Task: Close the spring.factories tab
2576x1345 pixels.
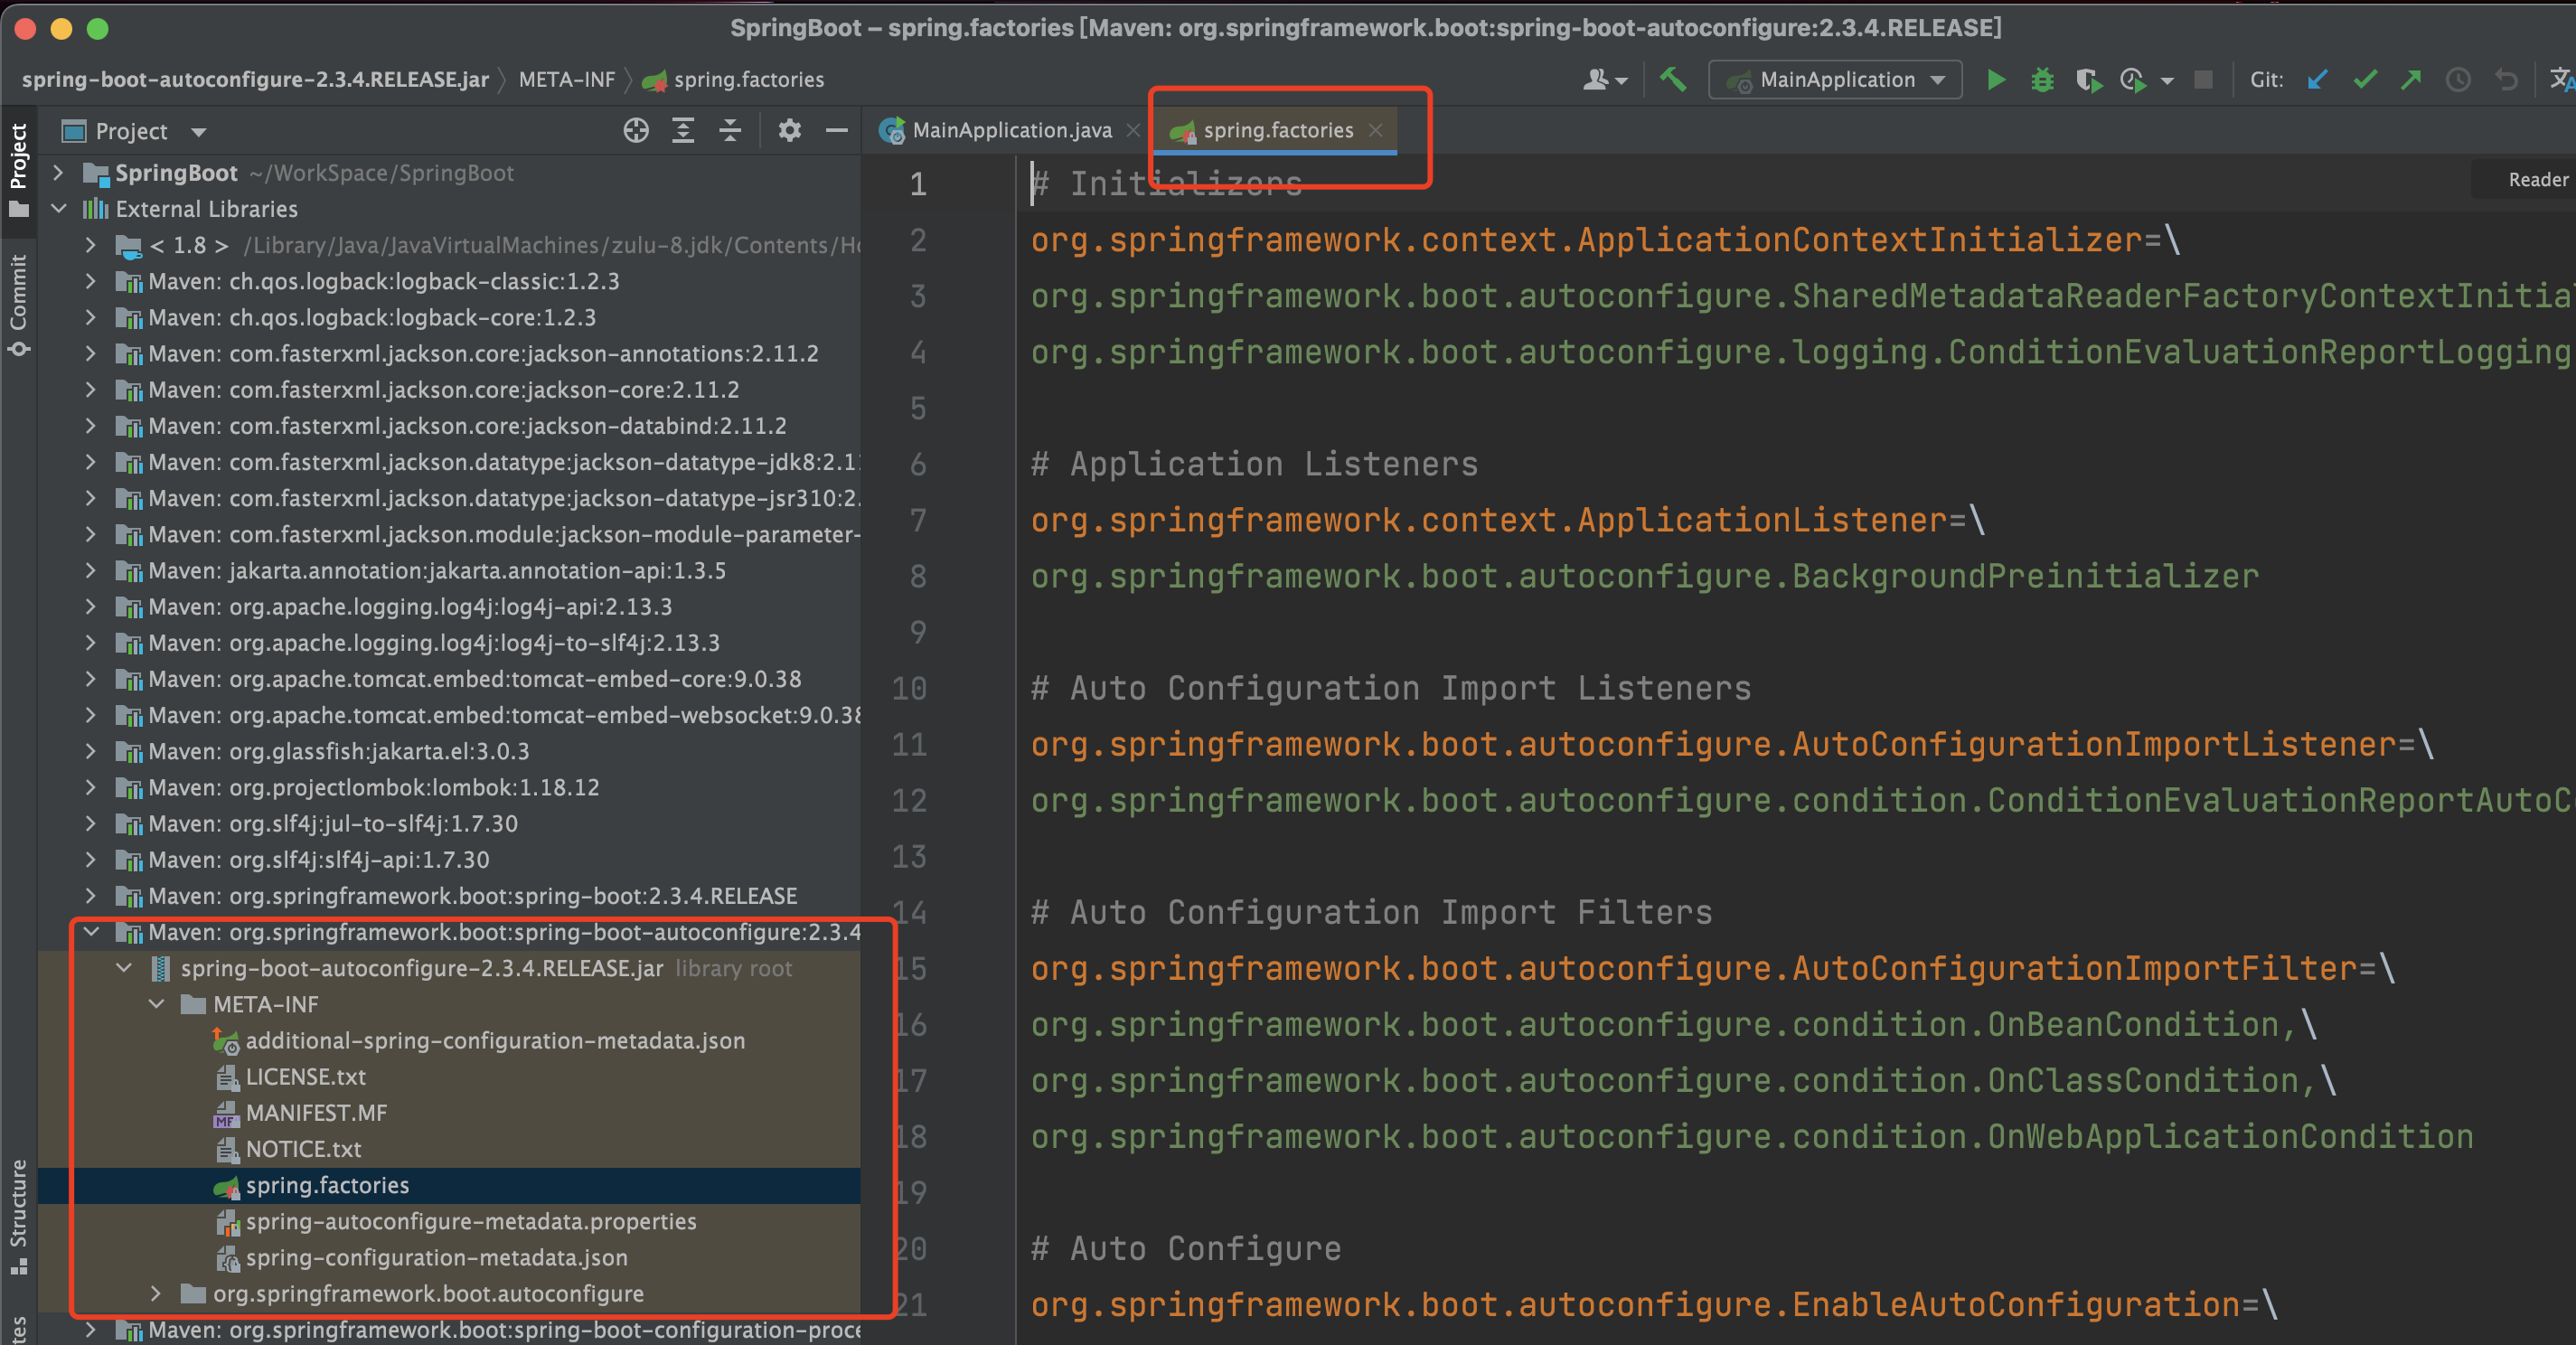Action: (x=1376, y=131)
